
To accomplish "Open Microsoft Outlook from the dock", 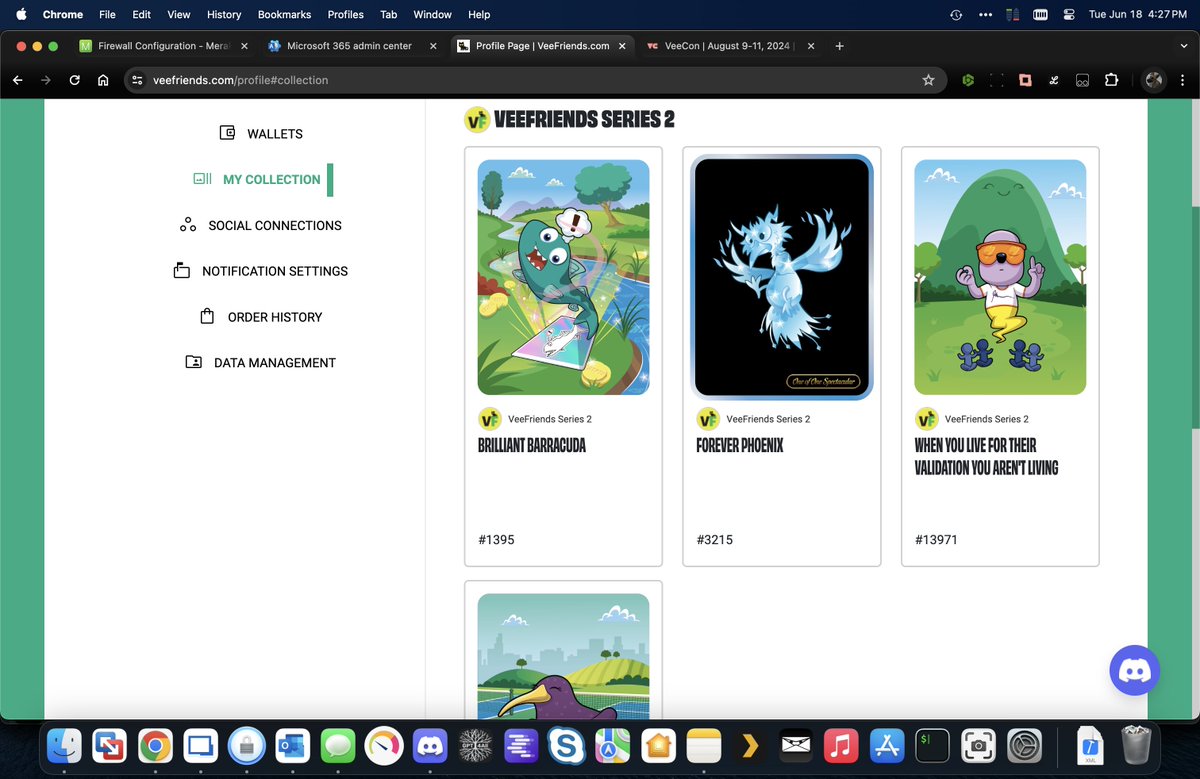I will [292, 746].
